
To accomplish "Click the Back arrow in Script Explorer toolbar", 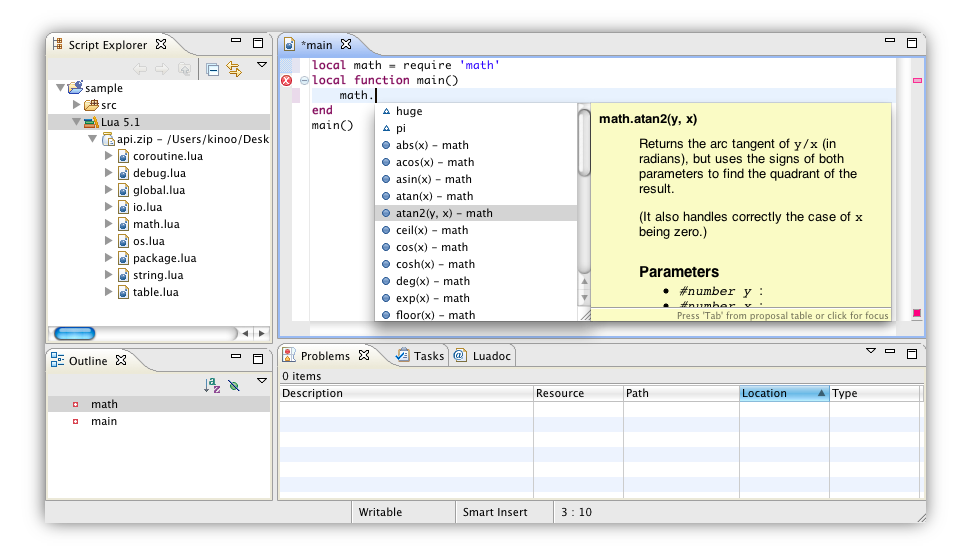I will (x=140, y=69).
